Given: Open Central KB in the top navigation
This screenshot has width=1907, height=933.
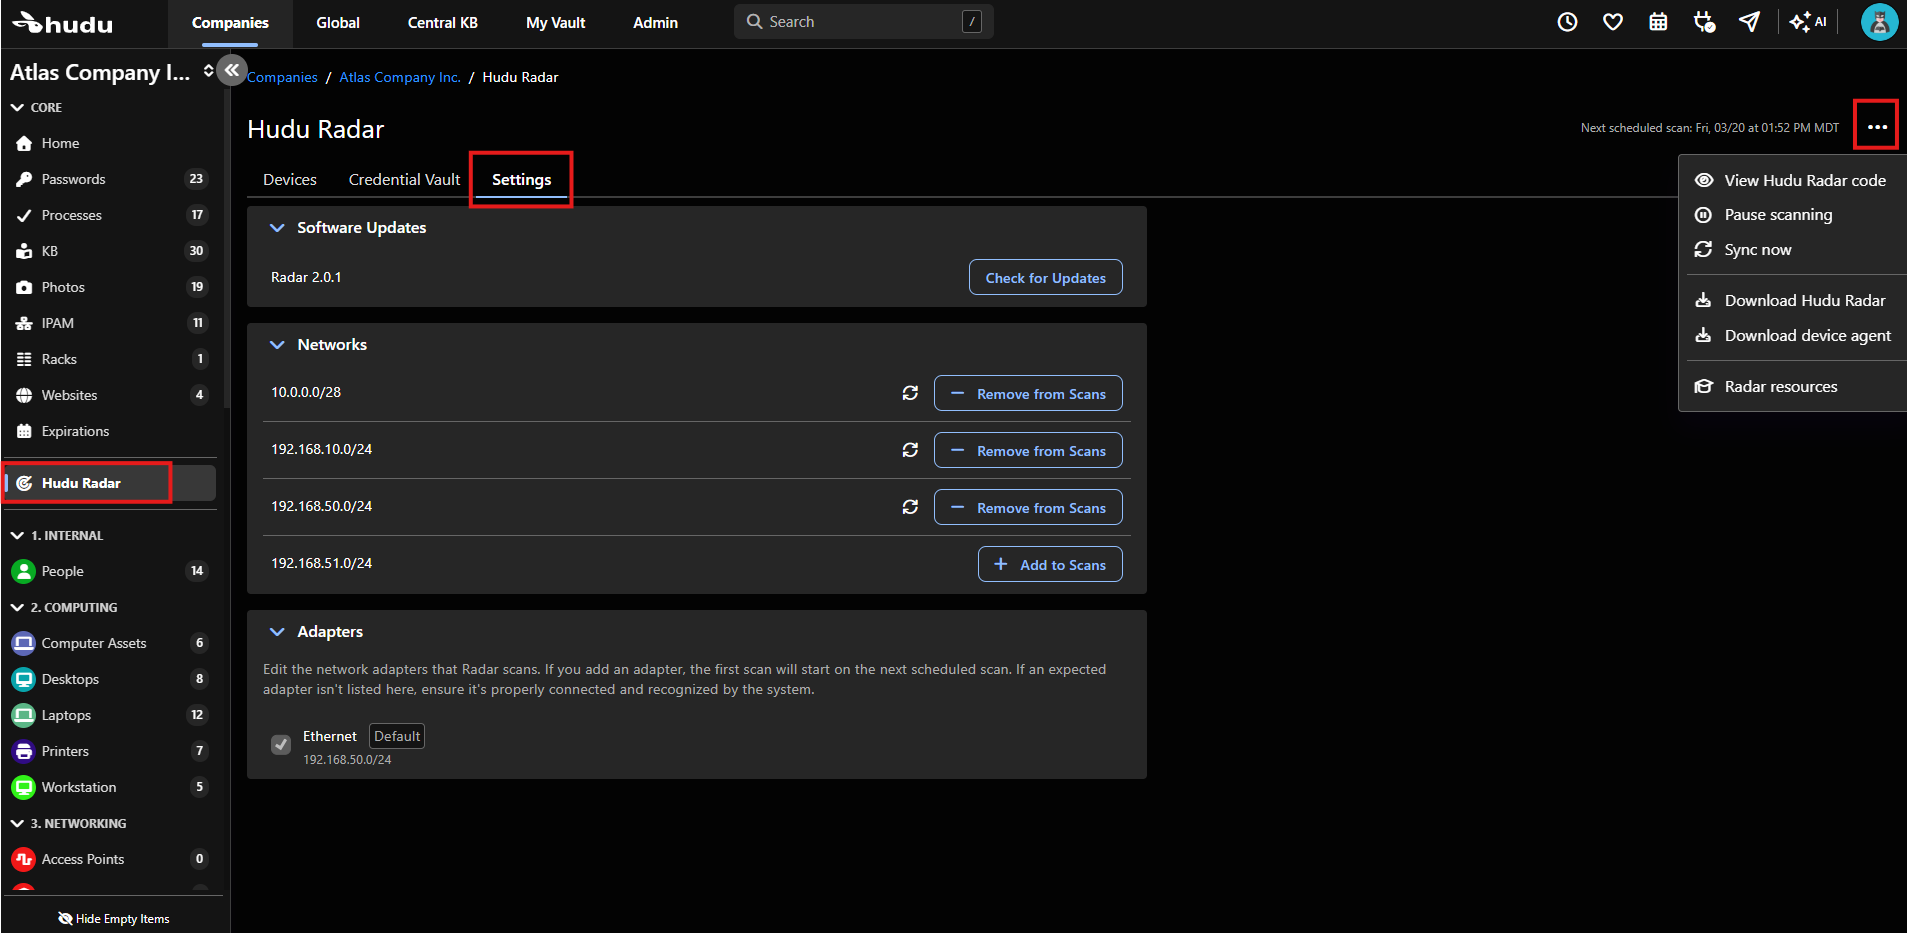Looking at the screenshot, I should tap(443, 22).
